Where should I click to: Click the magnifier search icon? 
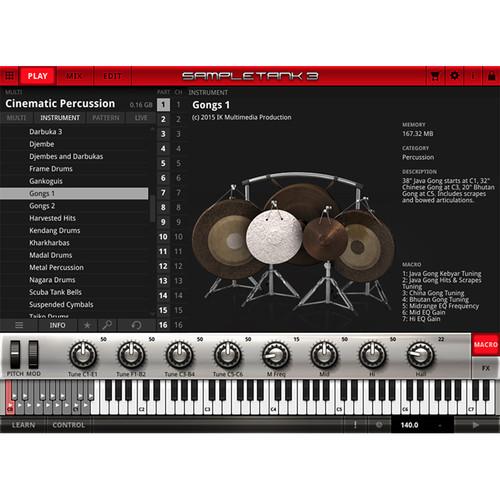(x=107, y=325)
